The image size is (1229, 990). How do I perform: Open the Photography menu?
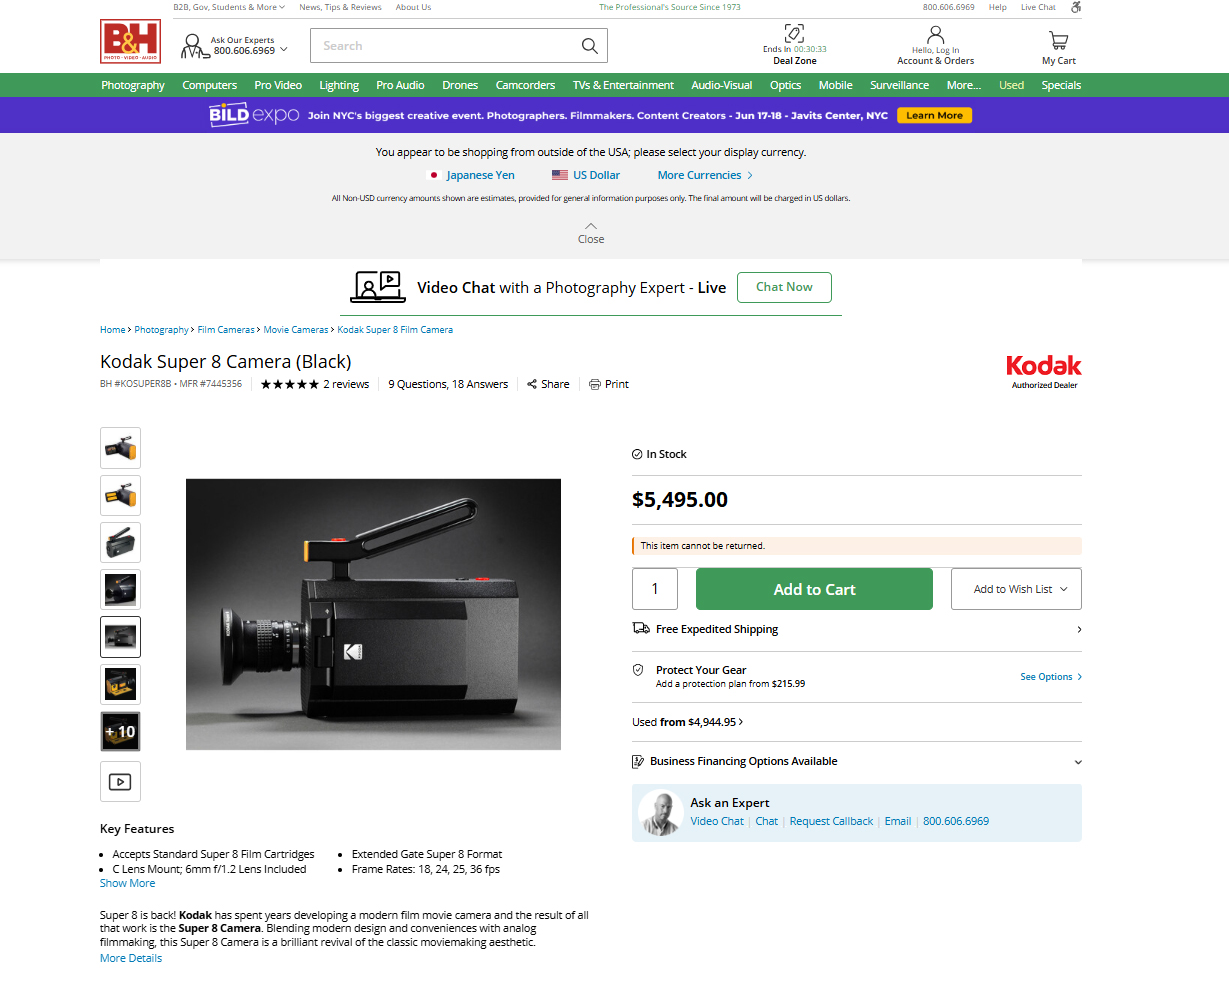133,85
